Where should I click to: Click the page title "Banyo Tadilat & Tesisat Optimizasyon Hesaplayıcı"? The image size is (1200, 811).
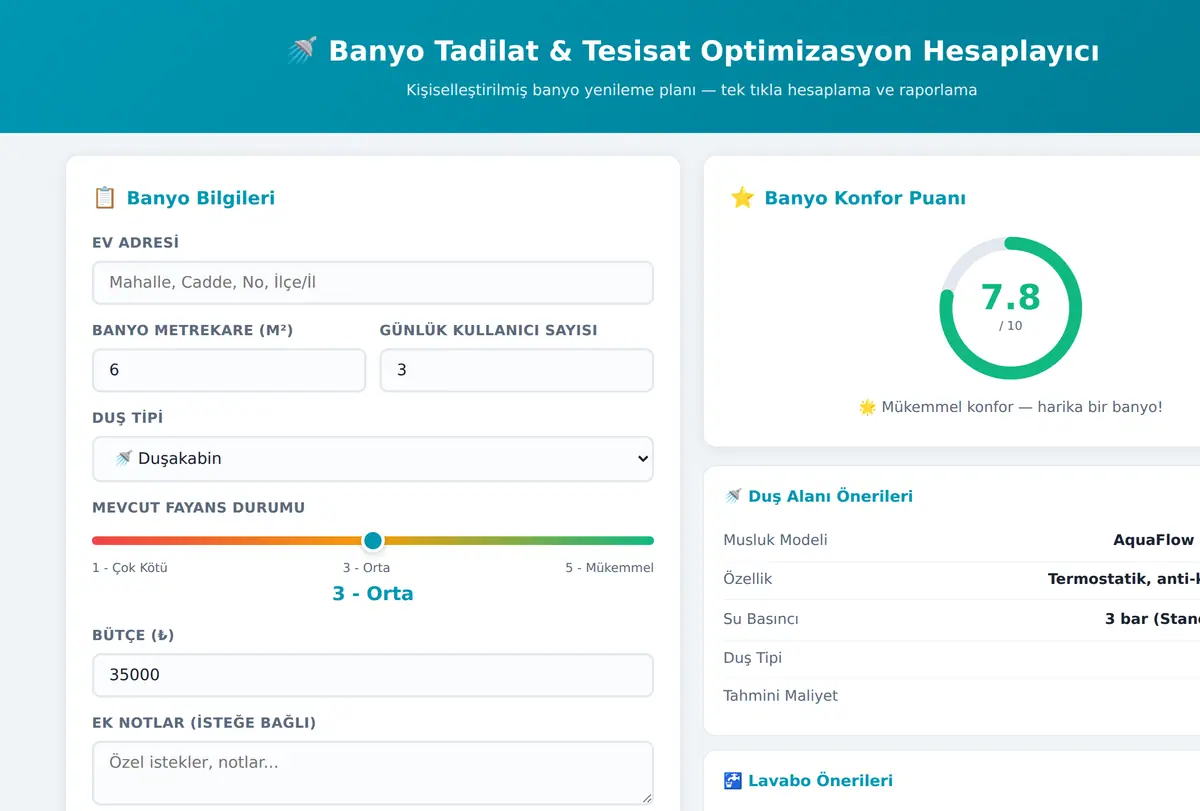tap(714, 51)
